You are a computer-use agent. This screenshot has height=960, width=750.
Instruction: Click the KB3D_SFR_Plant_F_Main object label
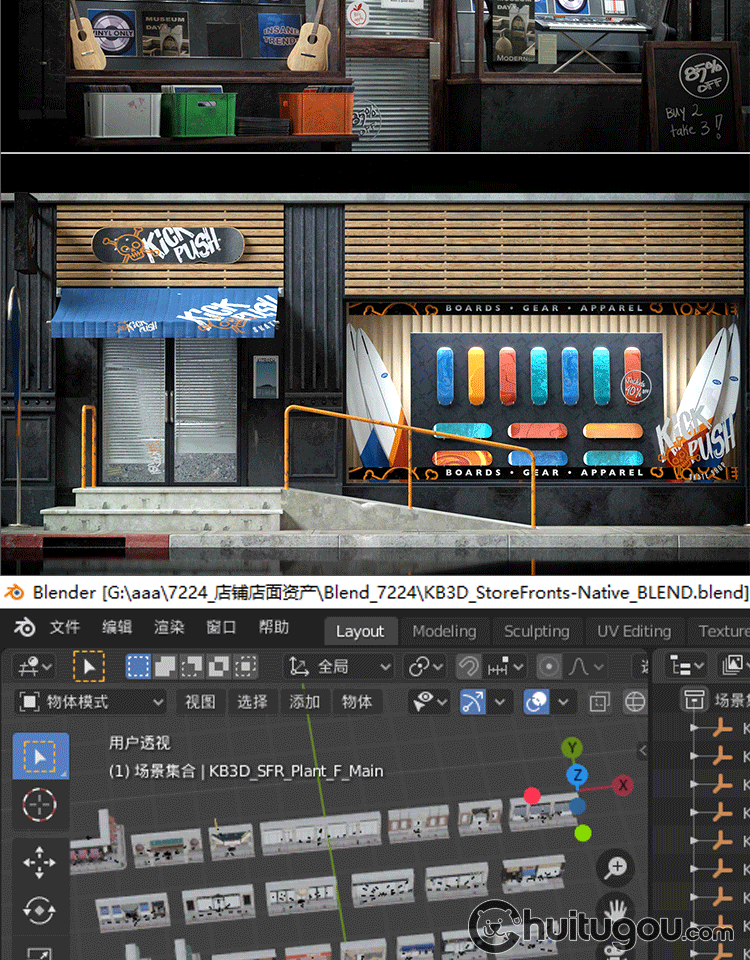point(296,771)
